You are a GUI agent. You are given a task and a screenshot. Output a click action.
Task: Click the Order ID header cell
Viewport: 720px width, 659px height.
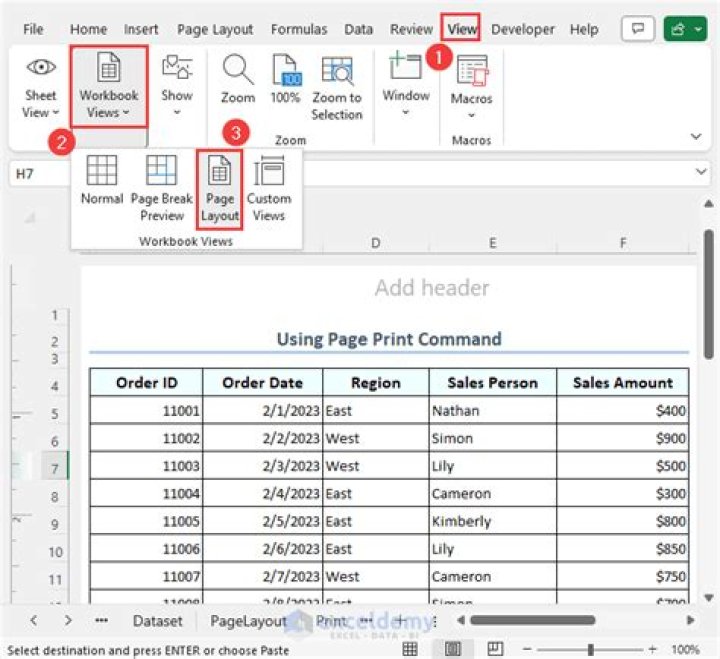[146, 383]
